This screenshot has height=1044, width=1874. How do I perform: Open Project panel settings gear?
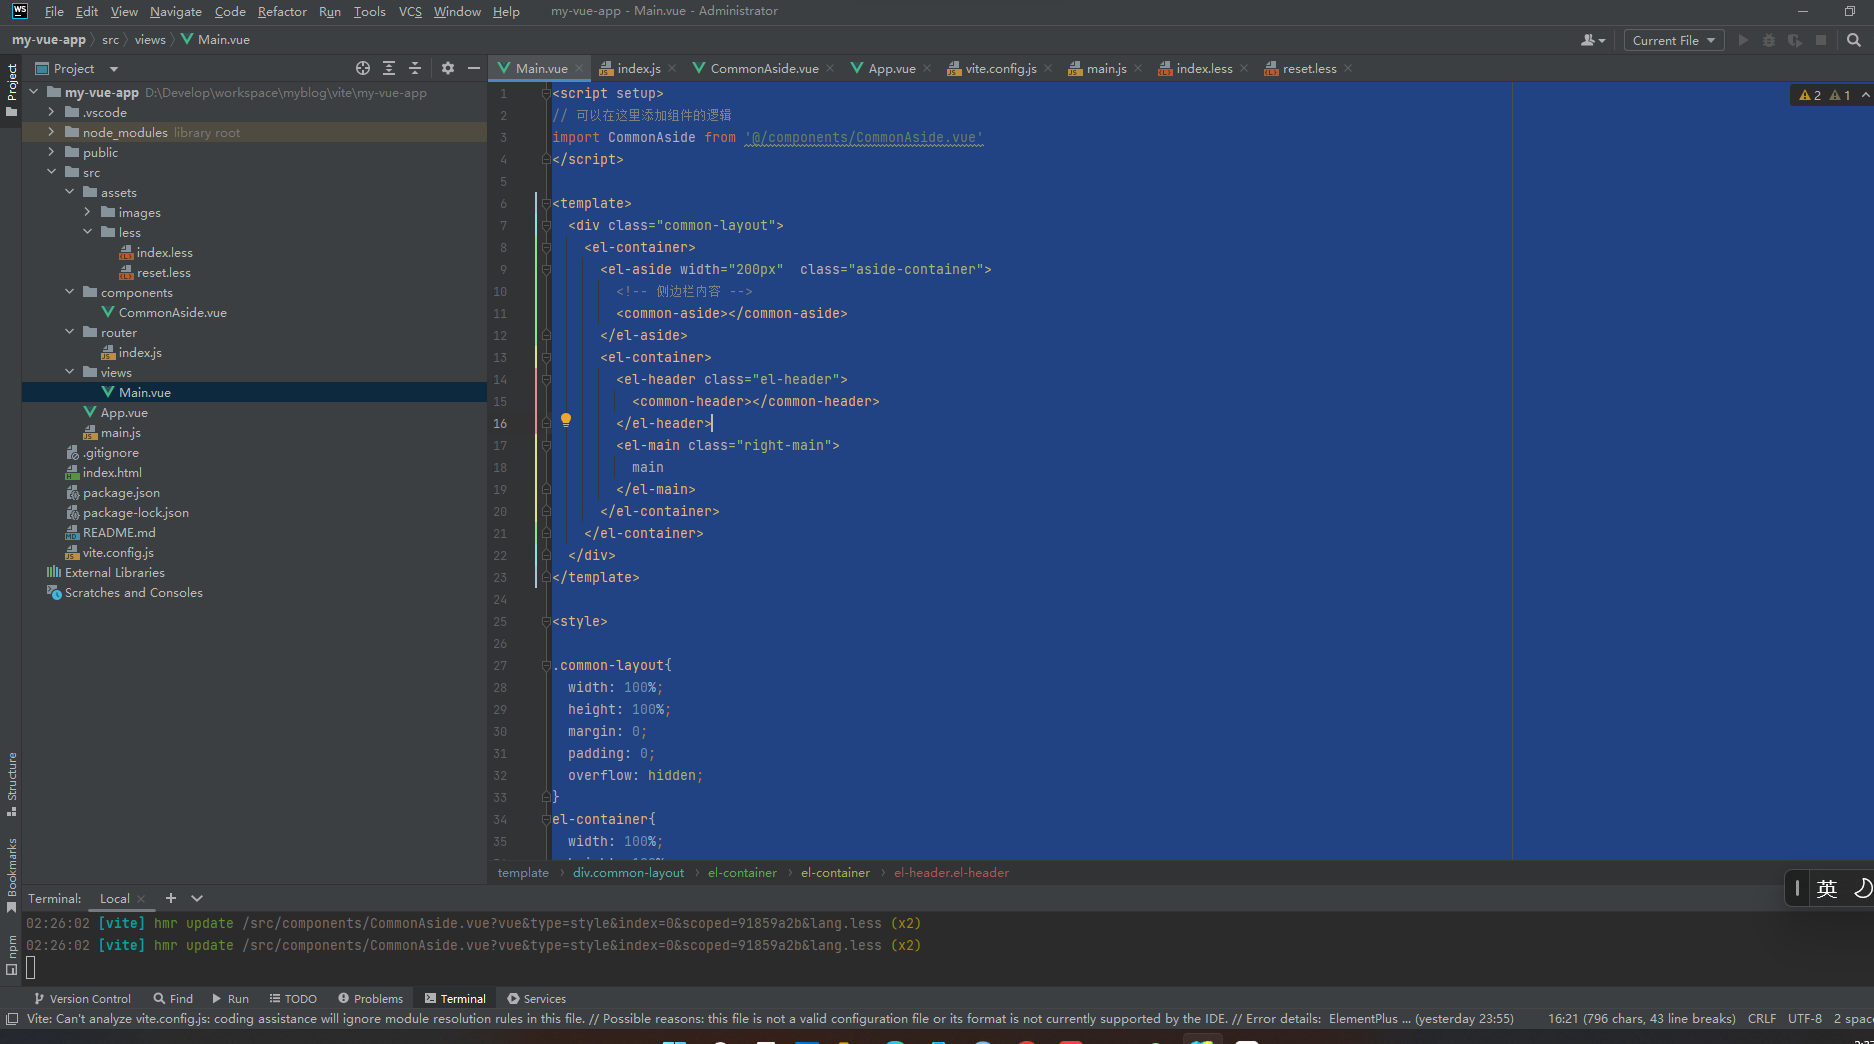[x=447, y=68]
